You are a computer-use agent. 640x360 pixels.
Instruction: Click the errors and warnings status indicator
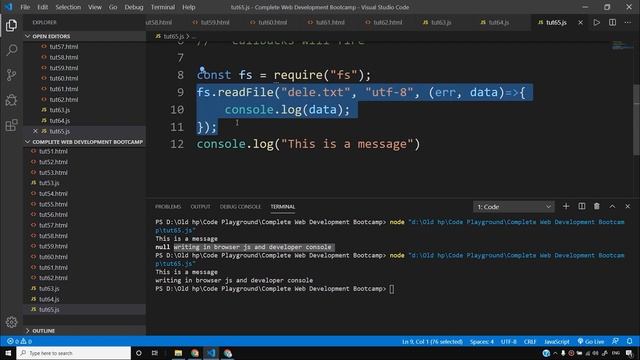pos(19,341)
